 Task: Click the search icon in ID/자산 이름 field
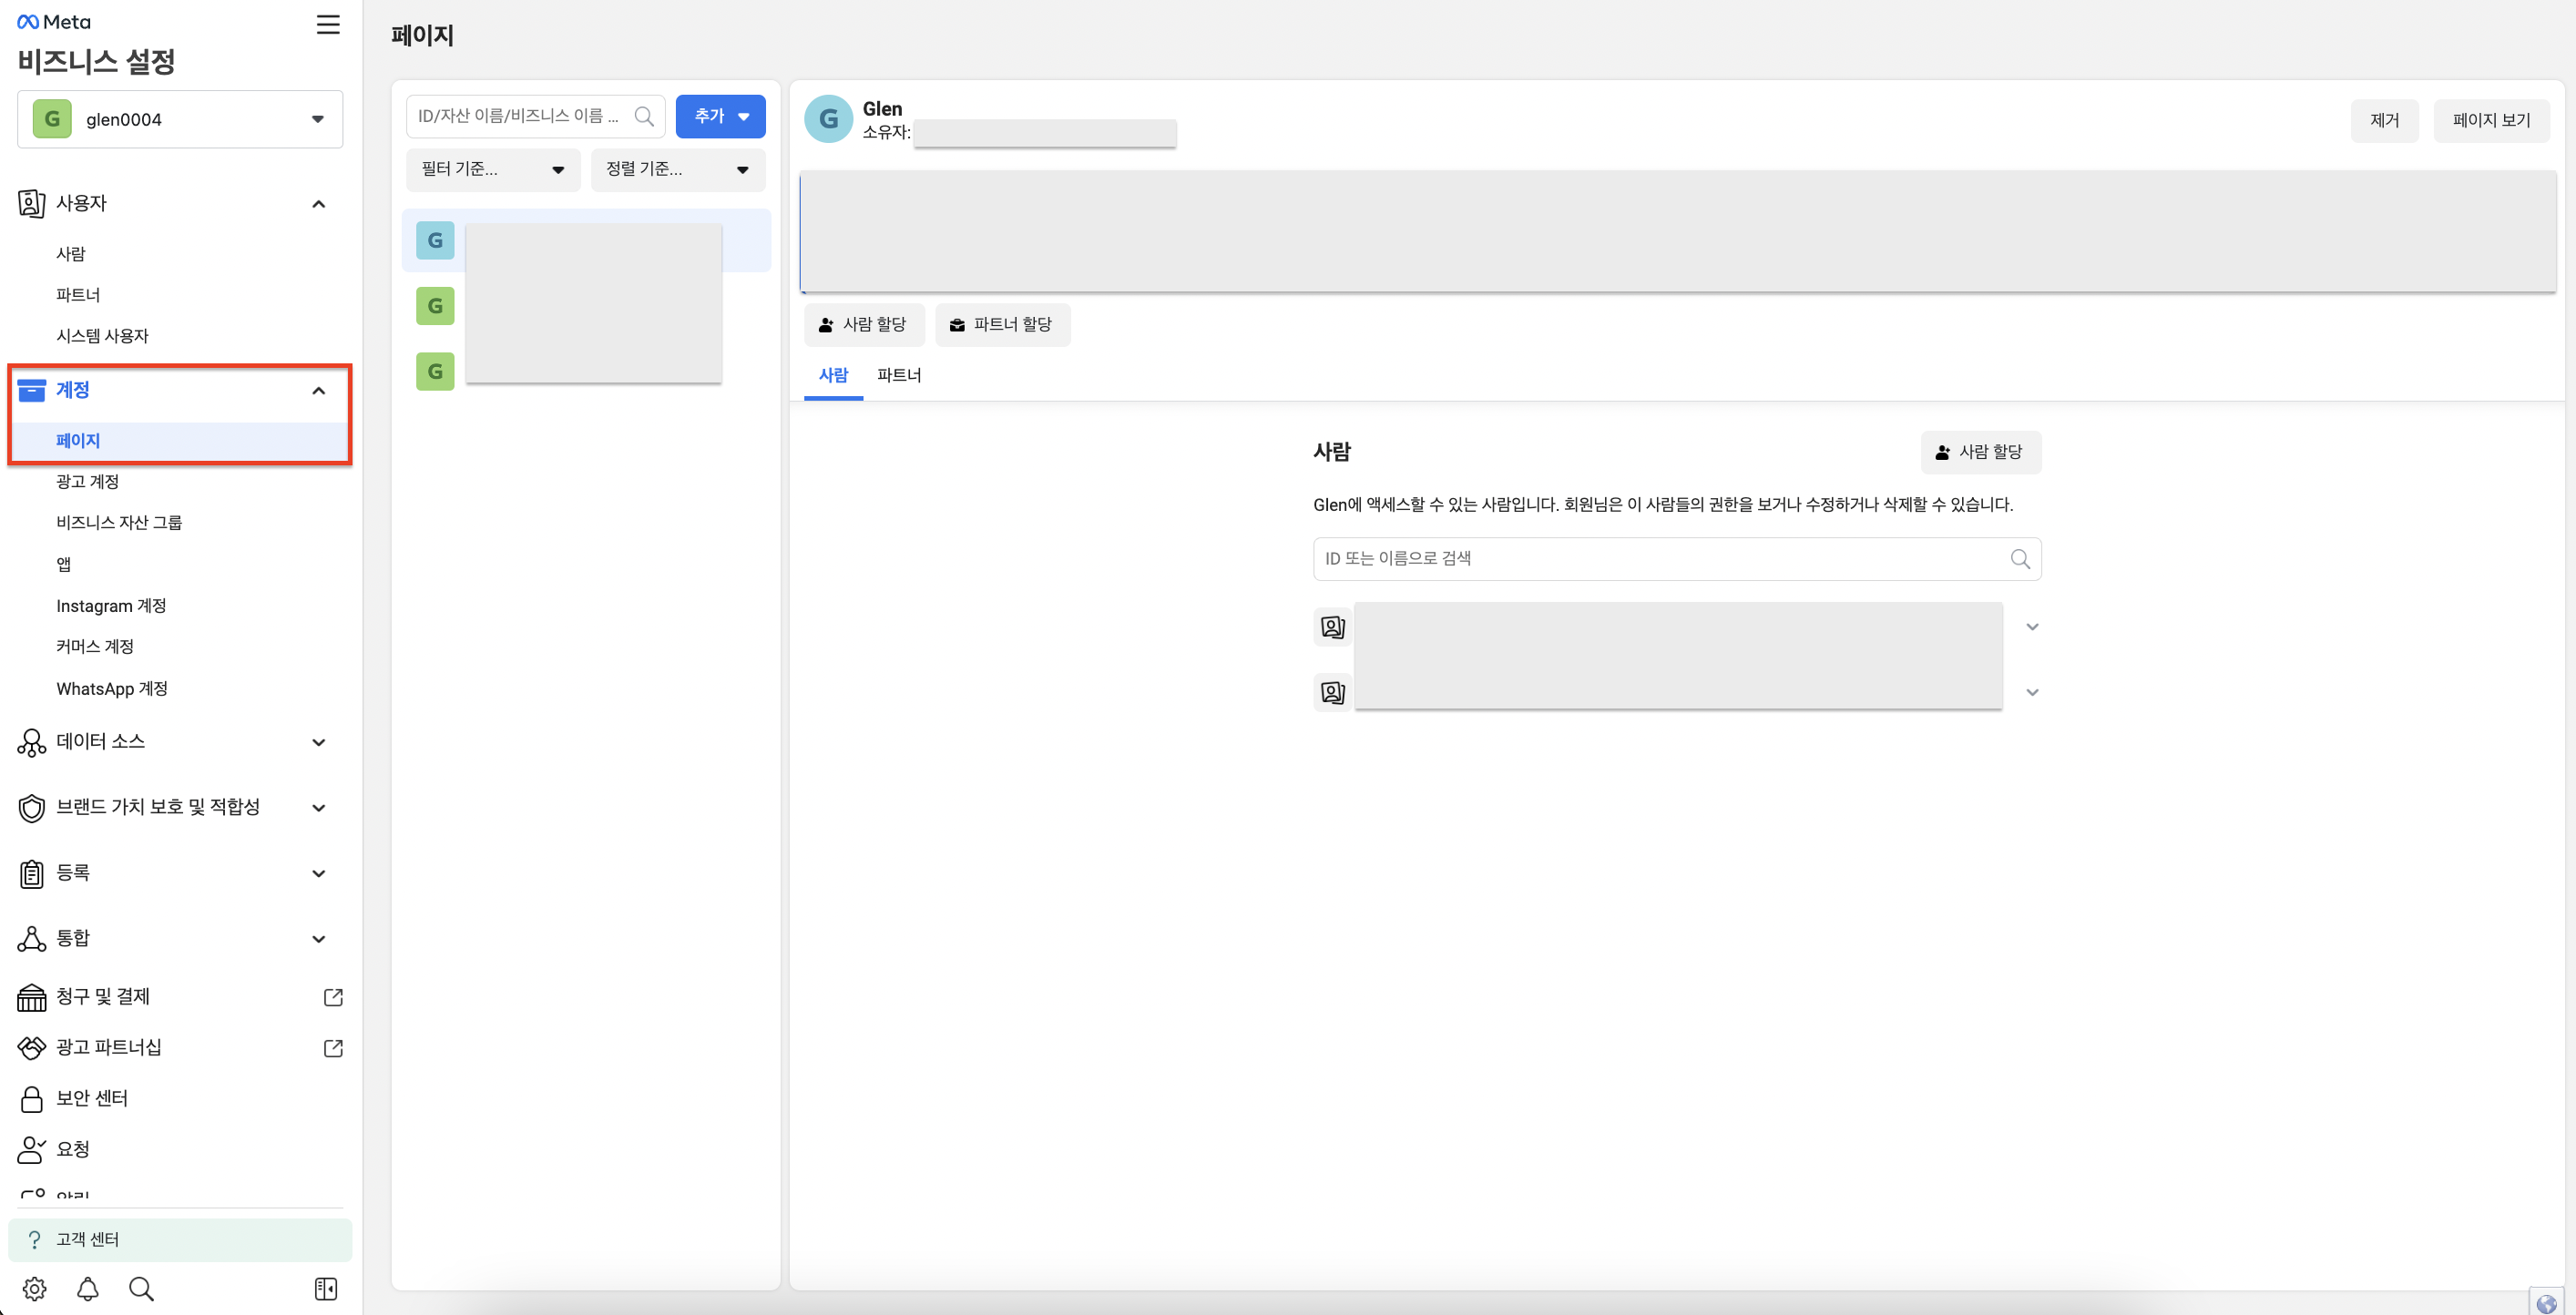click(x=644, y=117)
